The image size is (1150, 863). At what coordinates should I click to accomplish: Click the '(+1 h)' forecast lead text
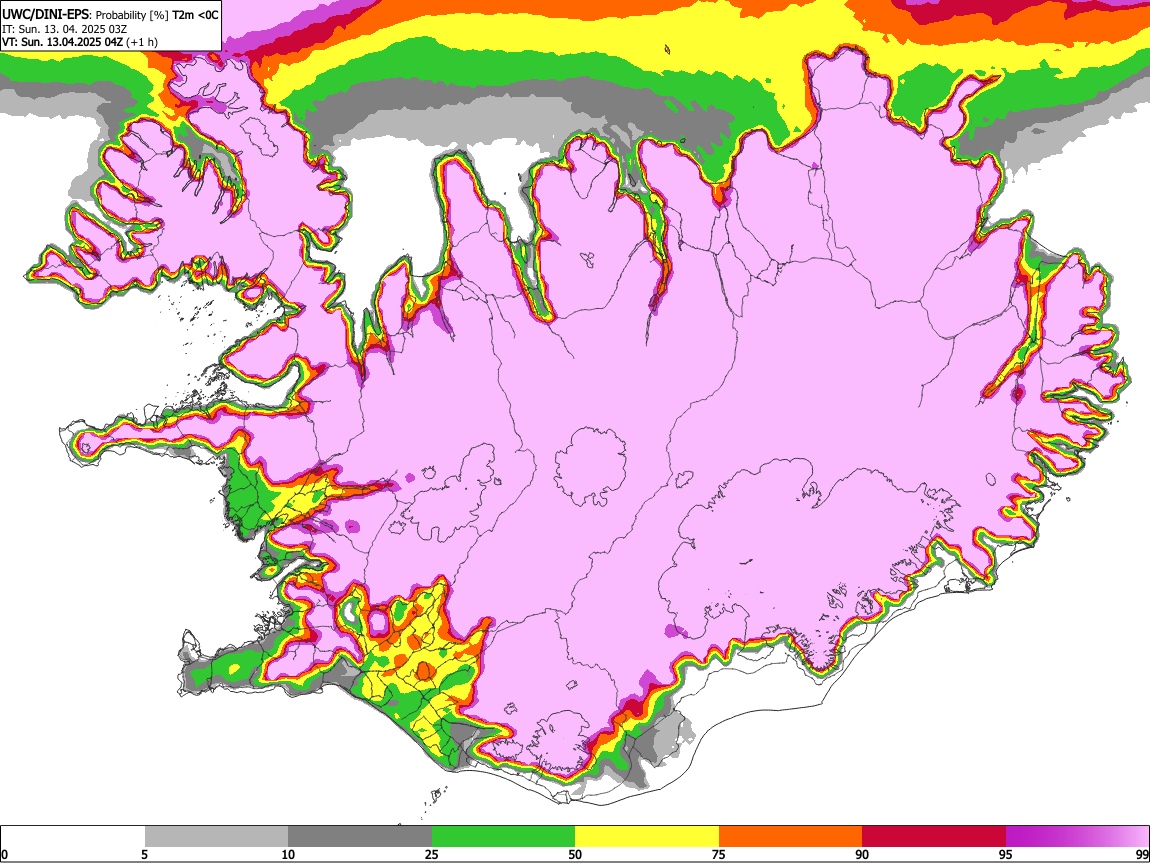pyautogui.click(x=142, y=42)
